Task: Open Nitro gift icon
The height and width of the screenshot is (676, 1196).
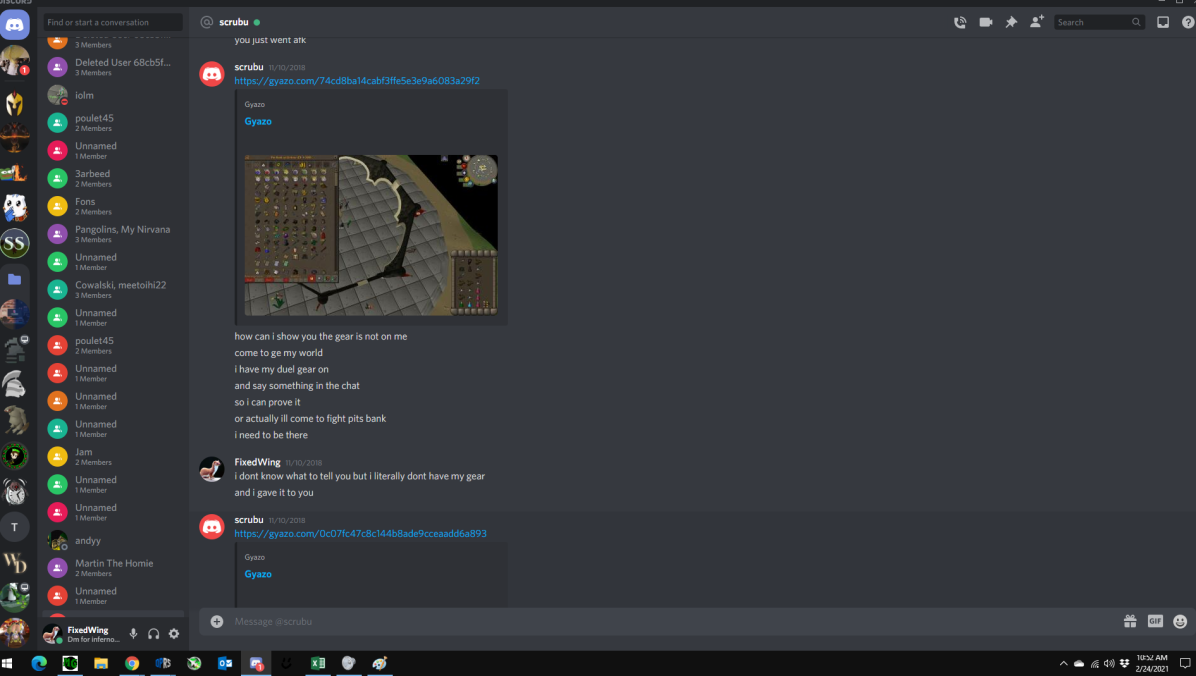Action: tap(1130, 621)
